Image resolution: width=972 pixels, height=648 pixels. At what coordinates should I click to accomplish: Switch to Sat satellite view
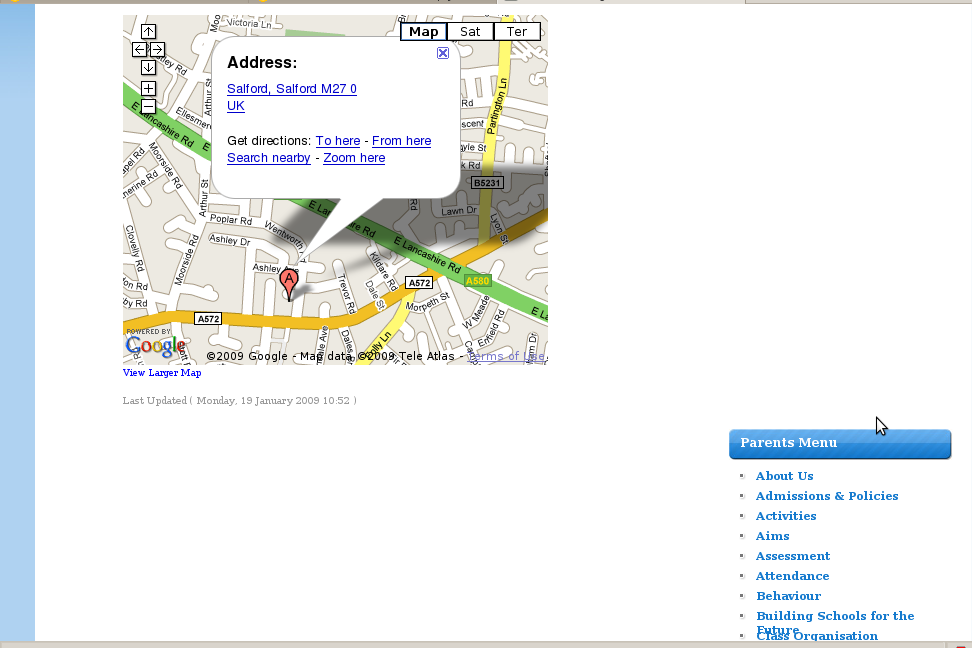point(470,32)
